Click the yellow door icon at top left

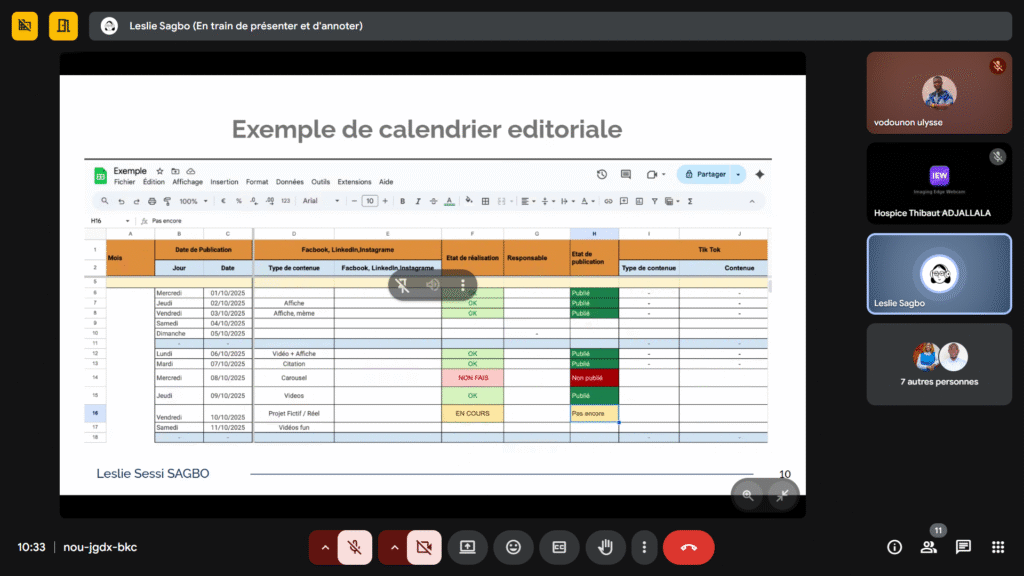coord(63,25)
